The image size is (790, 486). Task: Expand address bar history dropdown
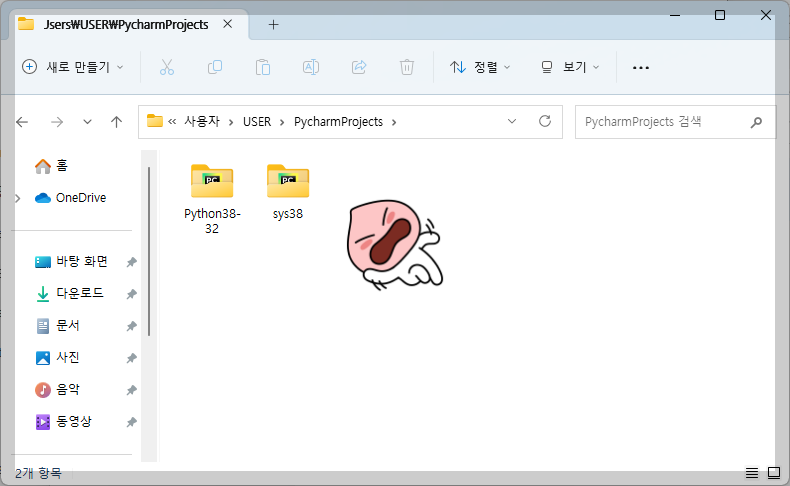[512, 121]
